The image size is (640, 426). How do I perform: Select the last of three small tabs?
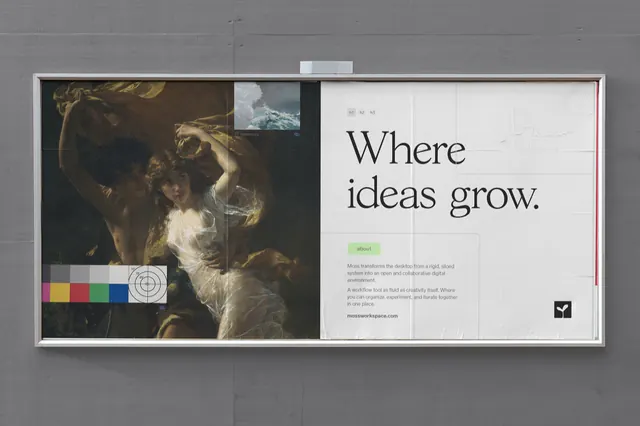coord(372,112)
